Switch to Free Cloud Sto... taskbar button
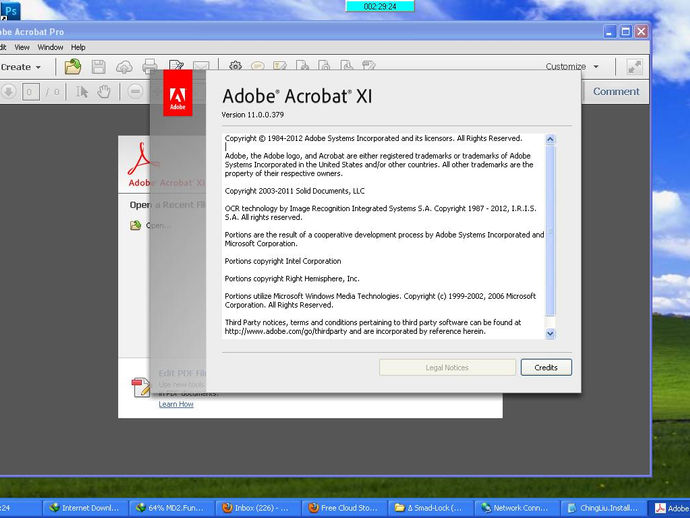Screen dimensions: 690x518 pos(345,508)
